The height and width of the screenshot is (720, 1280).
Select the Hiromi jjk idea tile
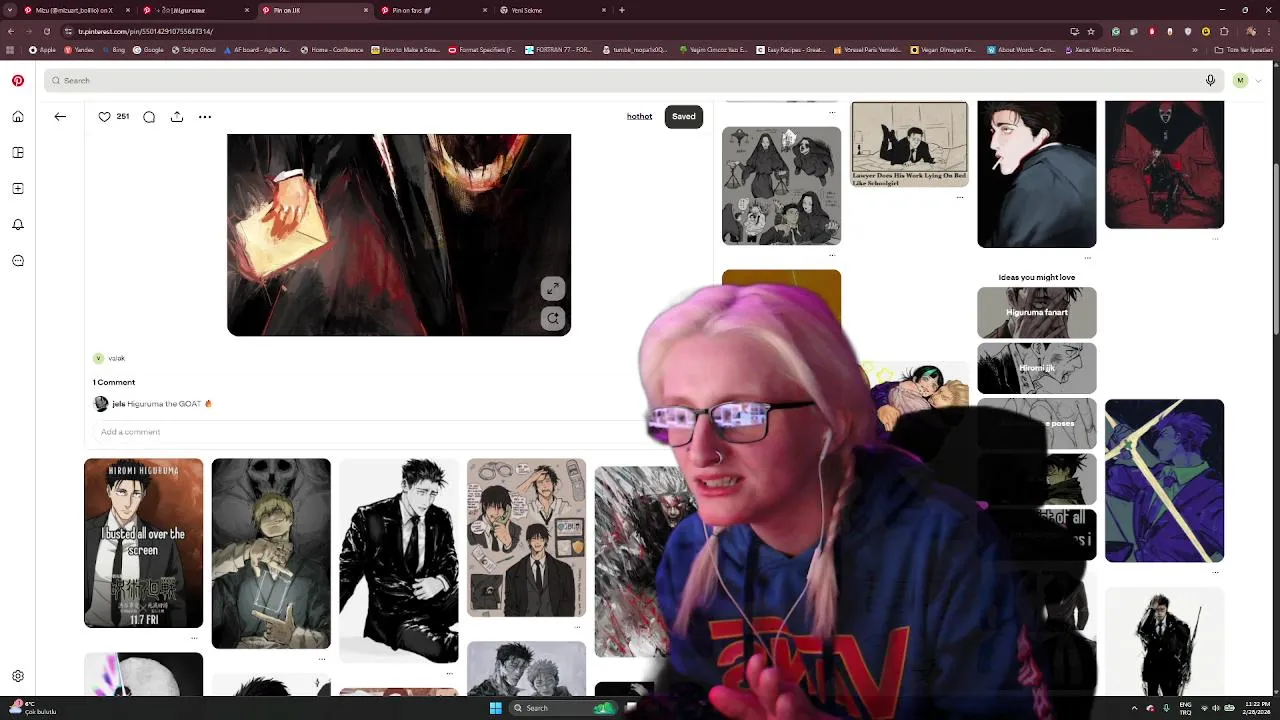[1036, 368]
